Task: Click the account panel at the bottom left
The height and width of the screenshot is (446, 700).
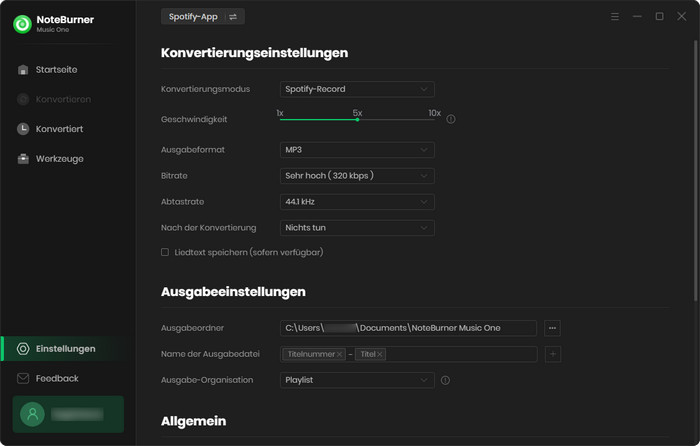Action: [x=68, y=414]
